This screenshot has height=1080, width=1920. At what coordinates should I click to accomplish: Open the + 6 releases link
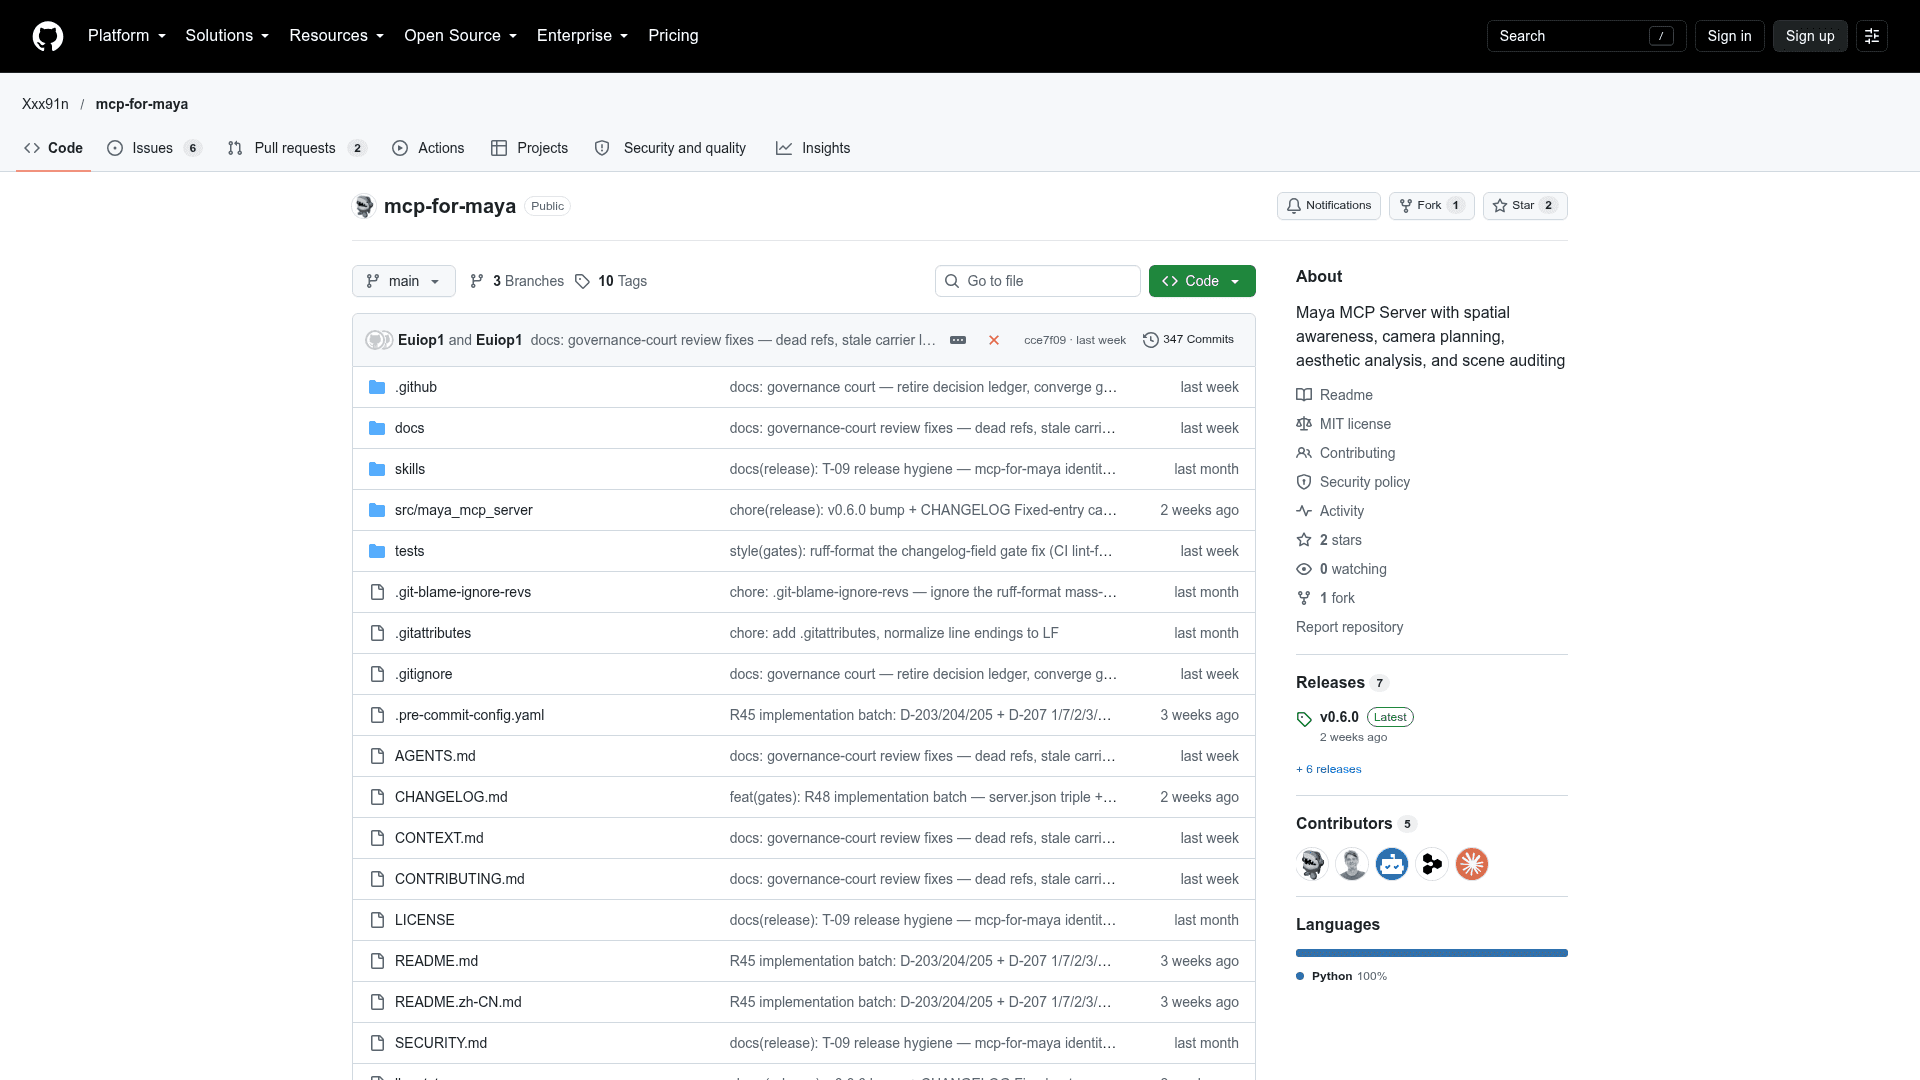coord(1329,769)
